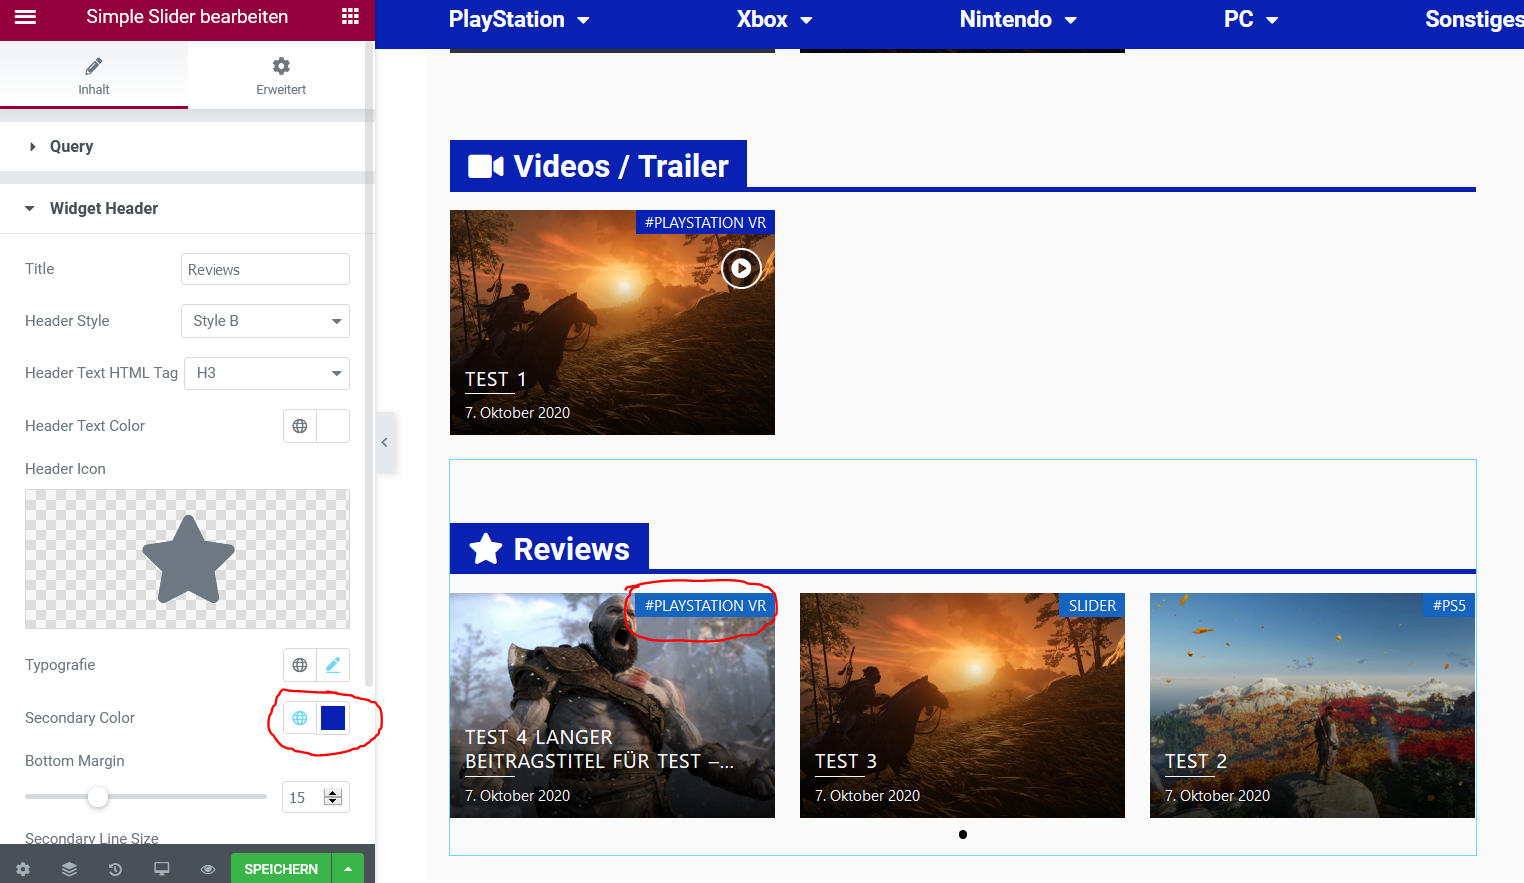Image resolution: width=1524 pixels, height=883 pixels.
Task: Click #PLAYSTATION VR tag on TEST 4 card
Action: (705, 605)
